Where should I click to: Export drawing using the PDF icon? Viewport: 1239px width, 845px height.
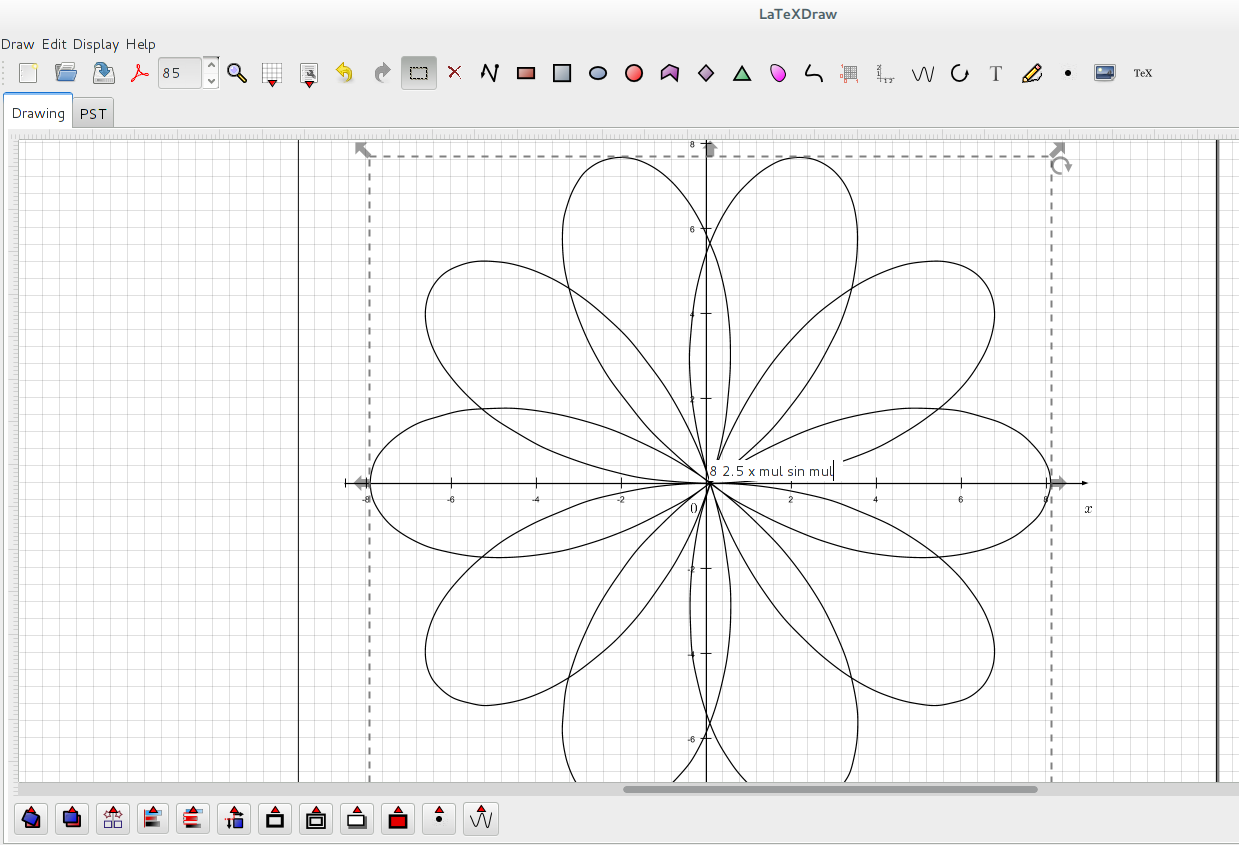coord(140,73)
